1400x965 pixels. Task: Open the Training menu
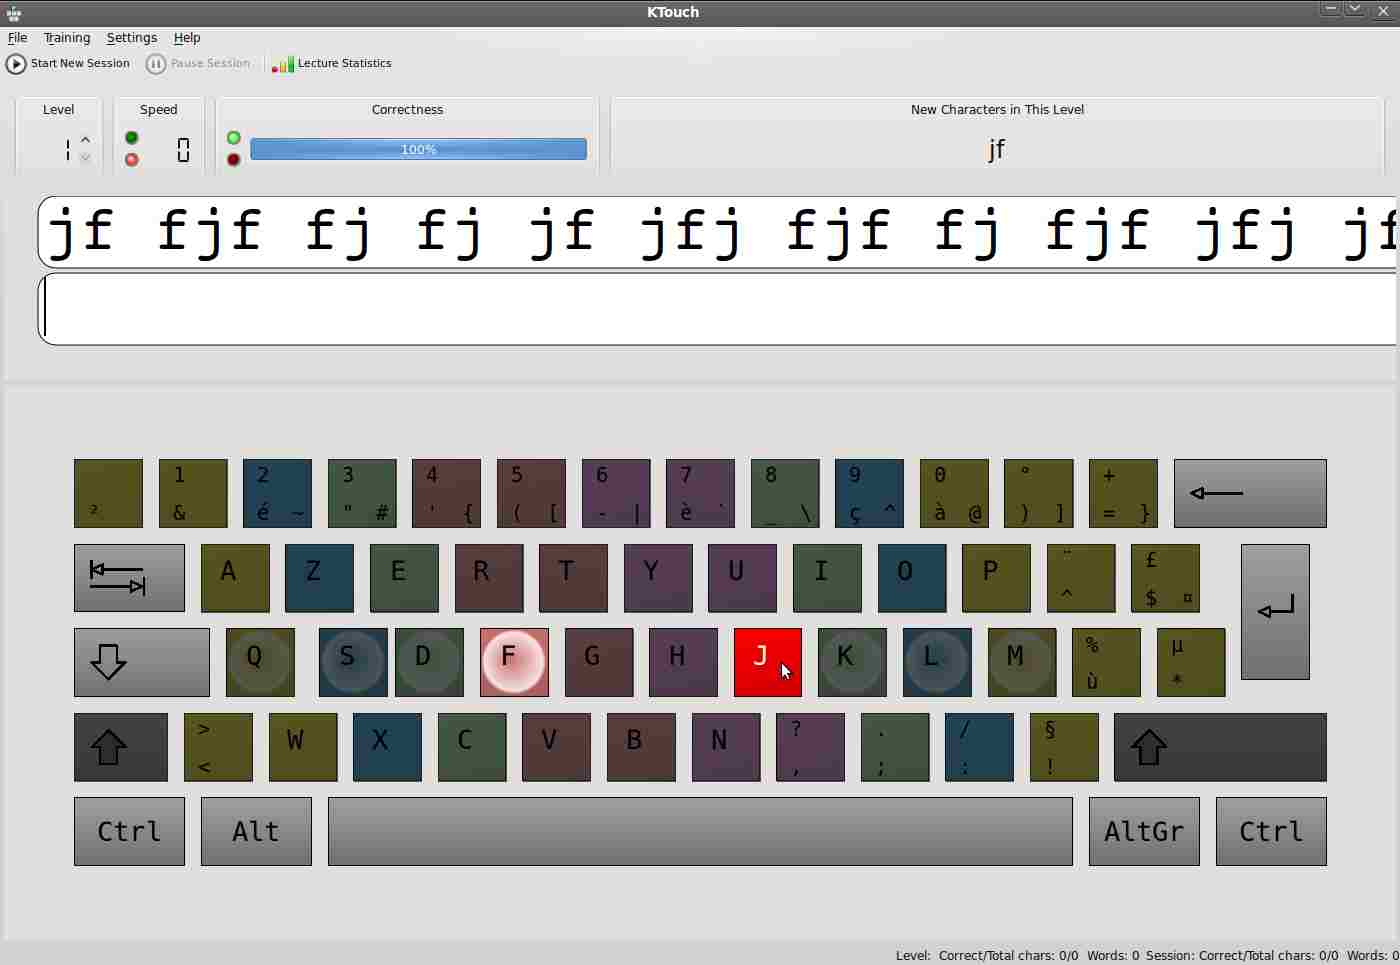pyautogui.click(x=67, y=37)
